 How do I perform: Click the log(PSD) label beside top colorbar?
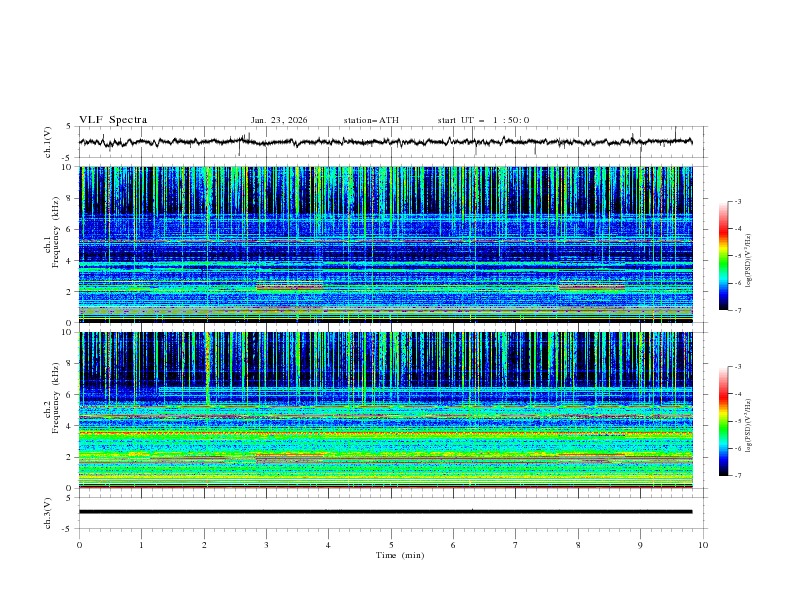748,261
